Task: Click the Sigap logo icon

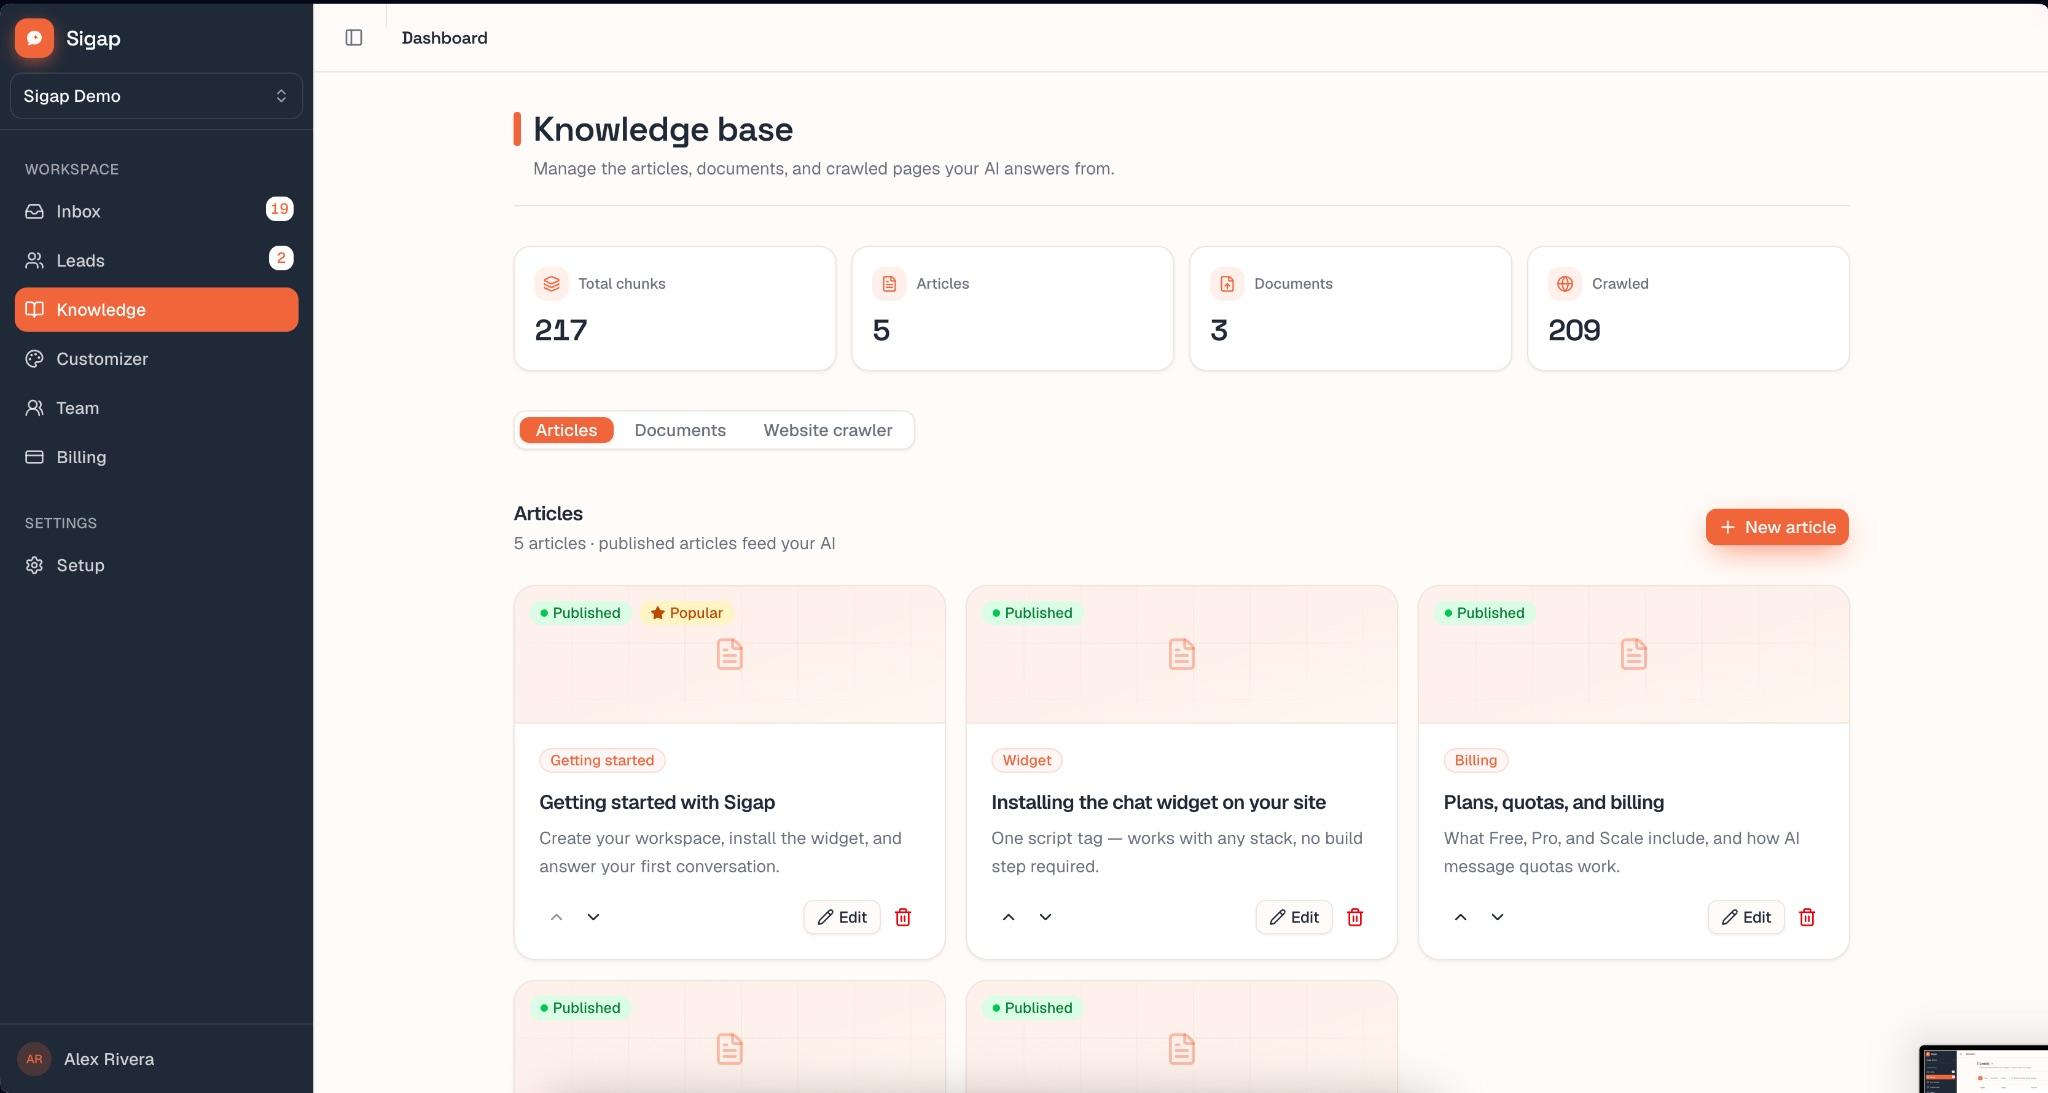Action: coord(34,38)
